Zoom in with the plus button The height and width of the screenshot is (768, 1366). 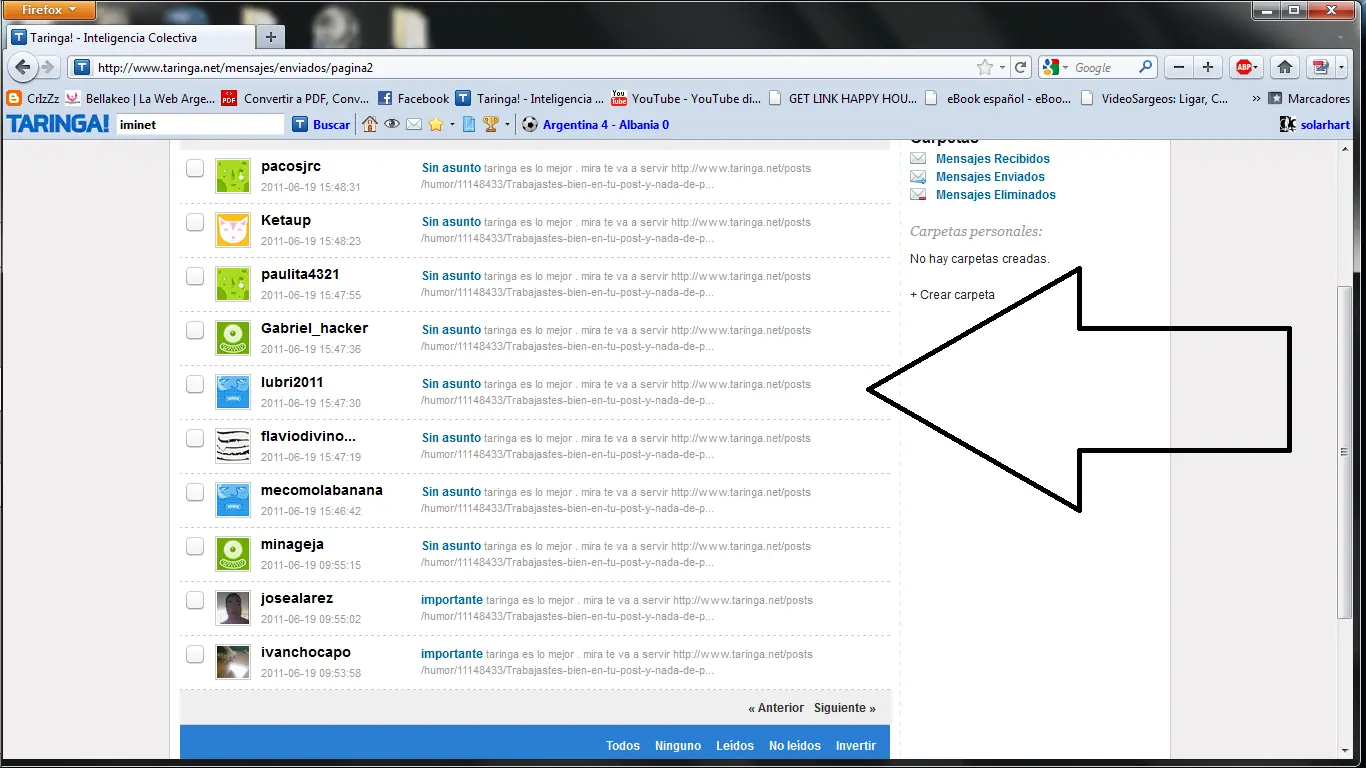1208,67
